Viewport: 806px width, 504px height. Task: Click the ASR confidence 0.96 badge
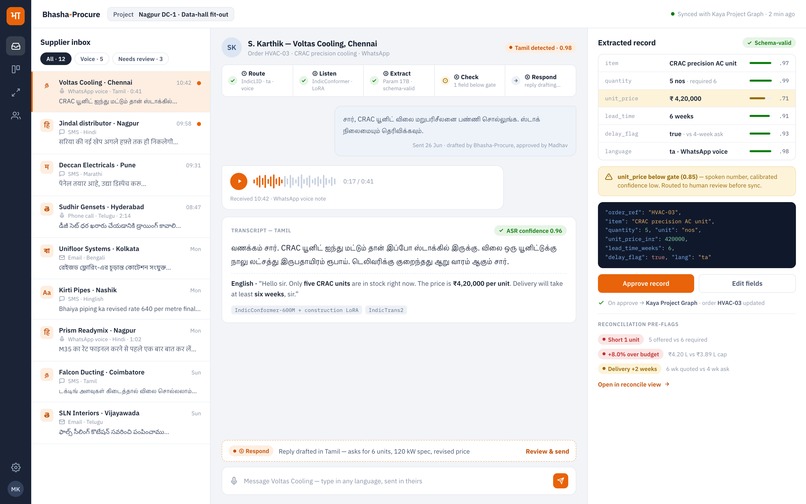coord(530,231)
